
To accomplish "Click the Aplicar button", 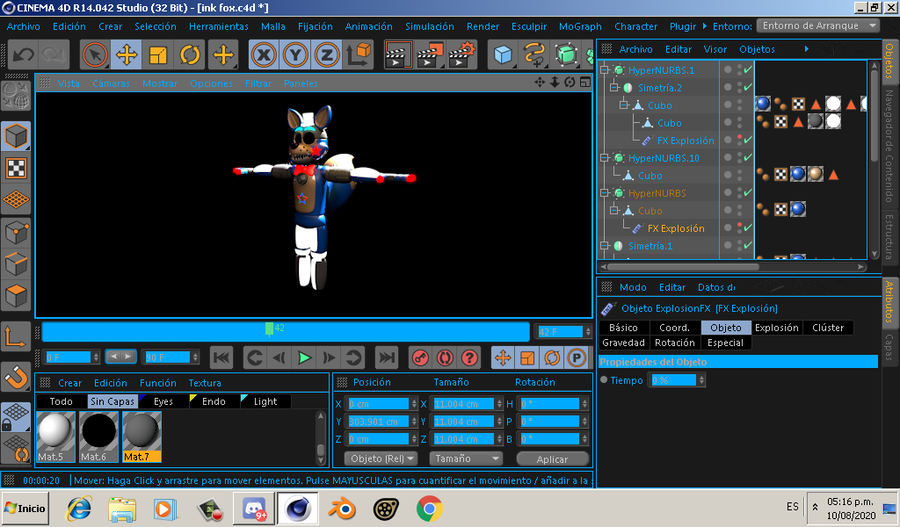I will coord(552,459).
